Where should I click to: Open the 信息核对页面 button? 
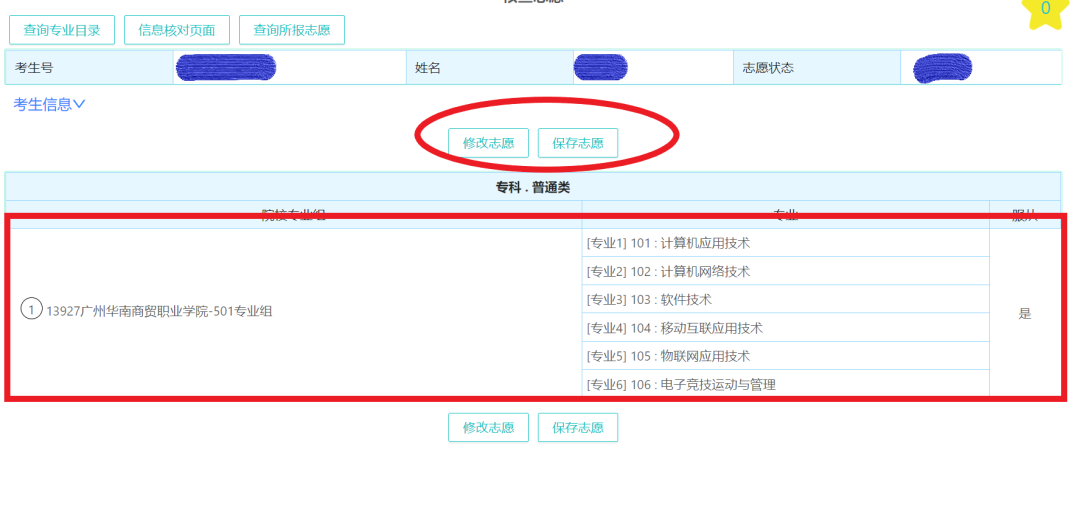[177, 30]
